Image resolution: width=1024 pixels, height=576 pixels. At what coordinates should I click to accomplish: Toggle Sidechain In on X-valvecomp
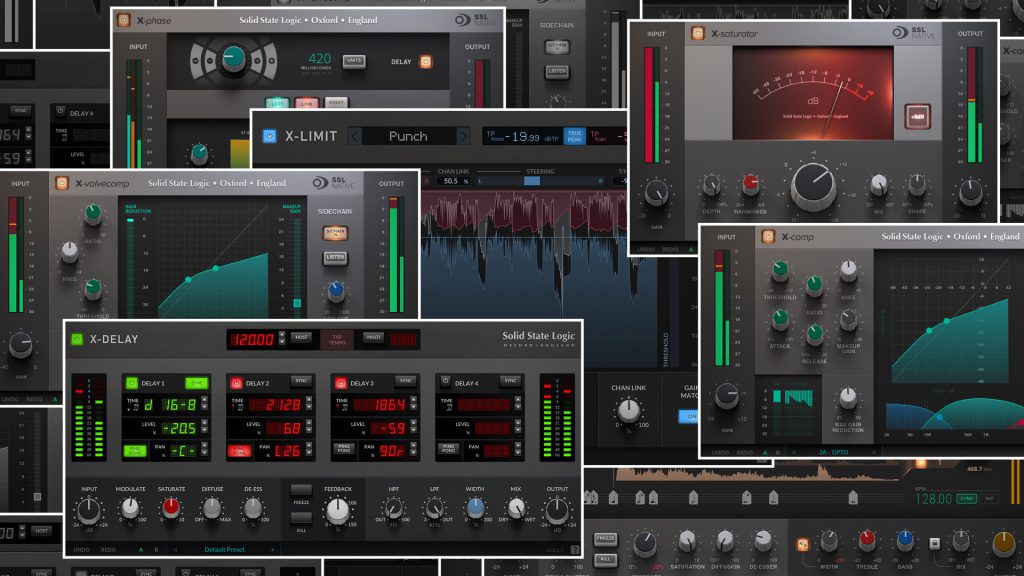(335, 232)
